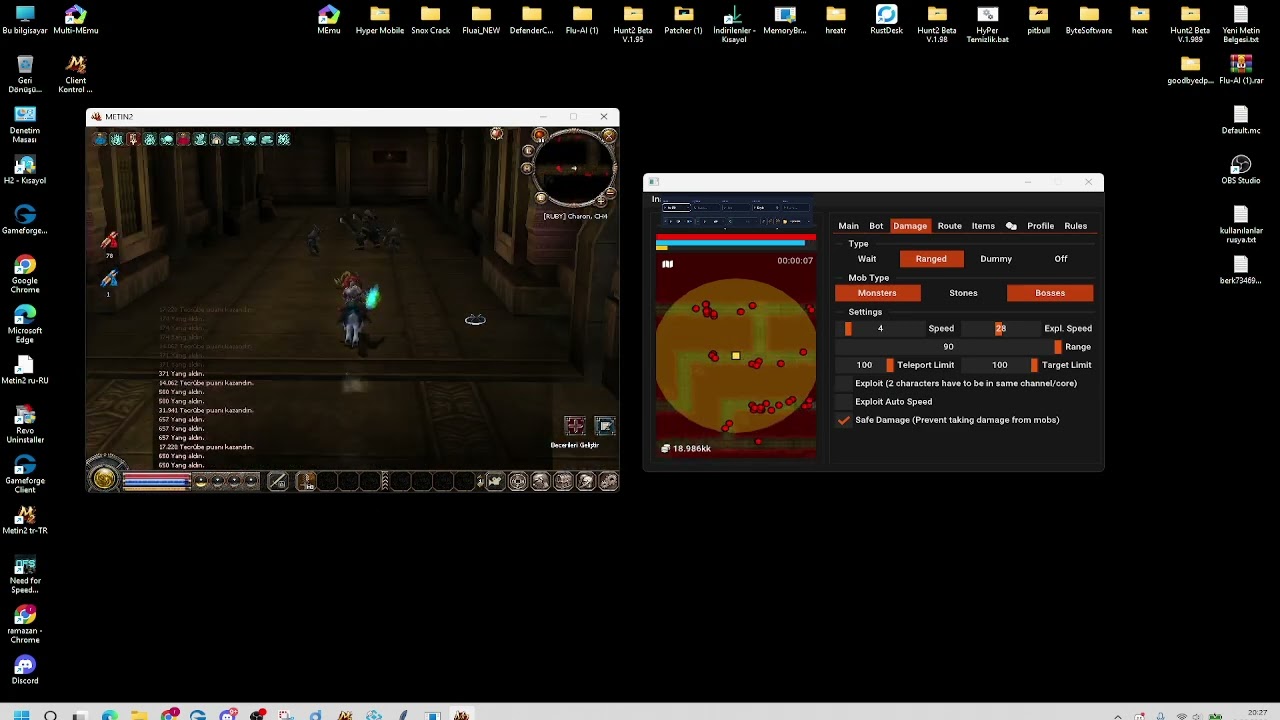Open the Items tab
Screen dimensions: 1280x720
click(983, 226)
